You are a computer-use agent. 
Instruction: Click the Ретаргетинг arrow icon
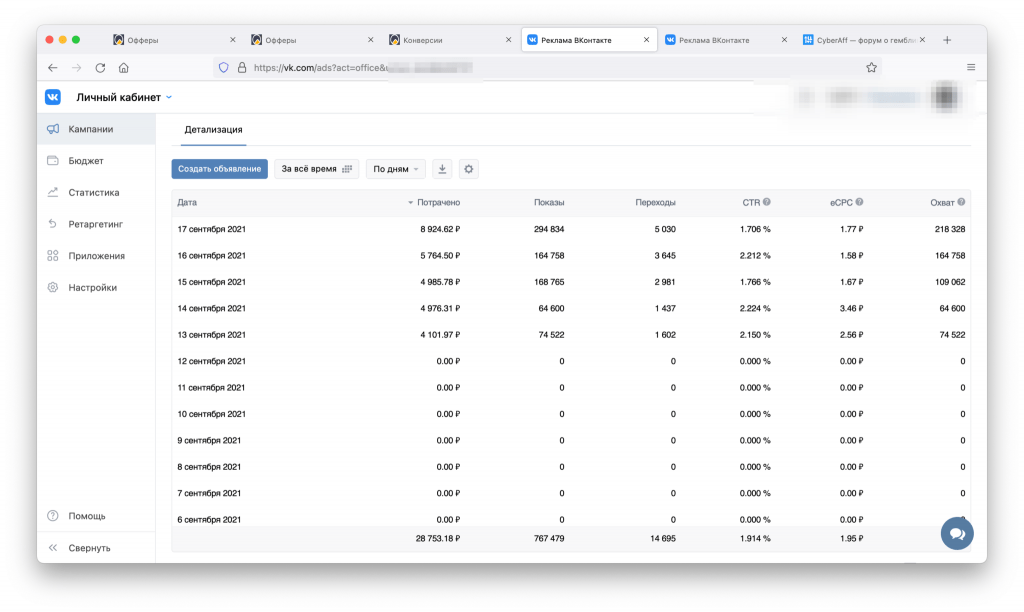53,224
